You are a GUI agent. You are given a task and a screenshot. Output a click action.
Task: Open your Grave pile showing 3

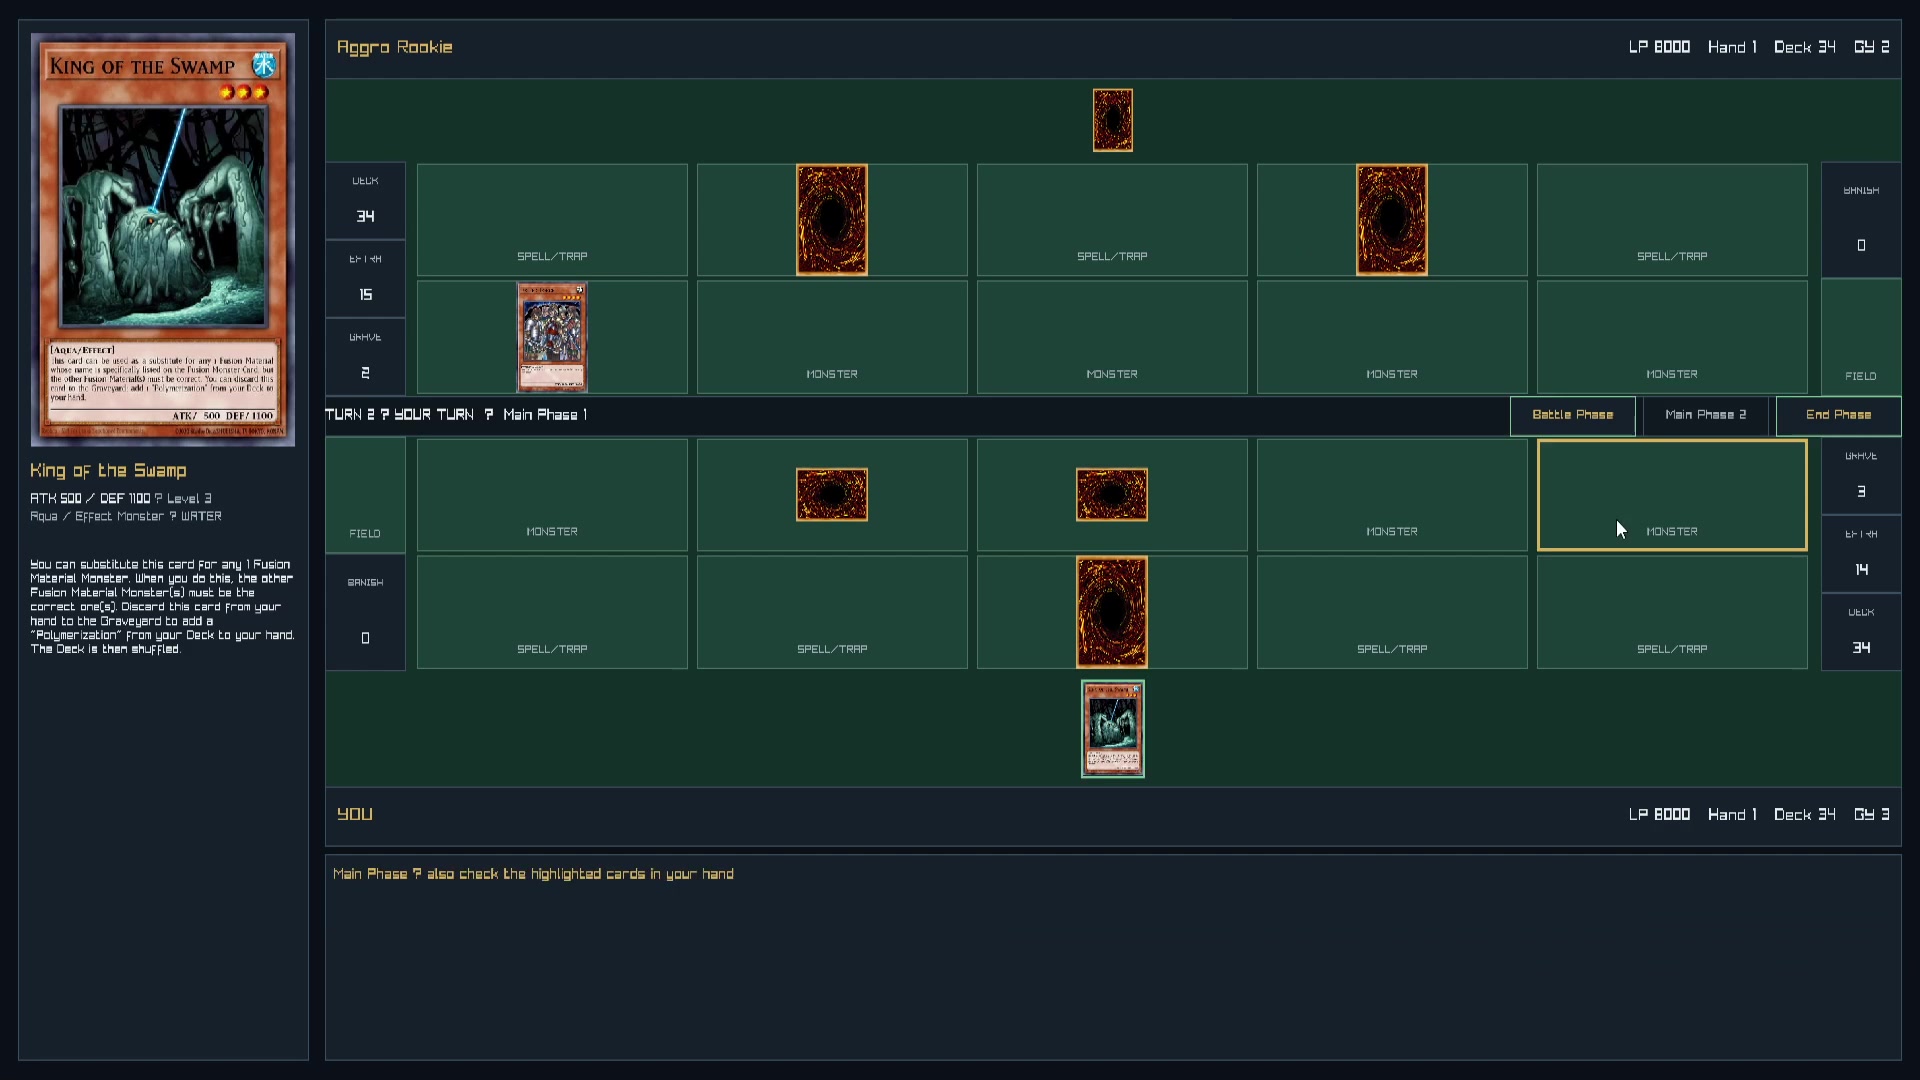1861,475
